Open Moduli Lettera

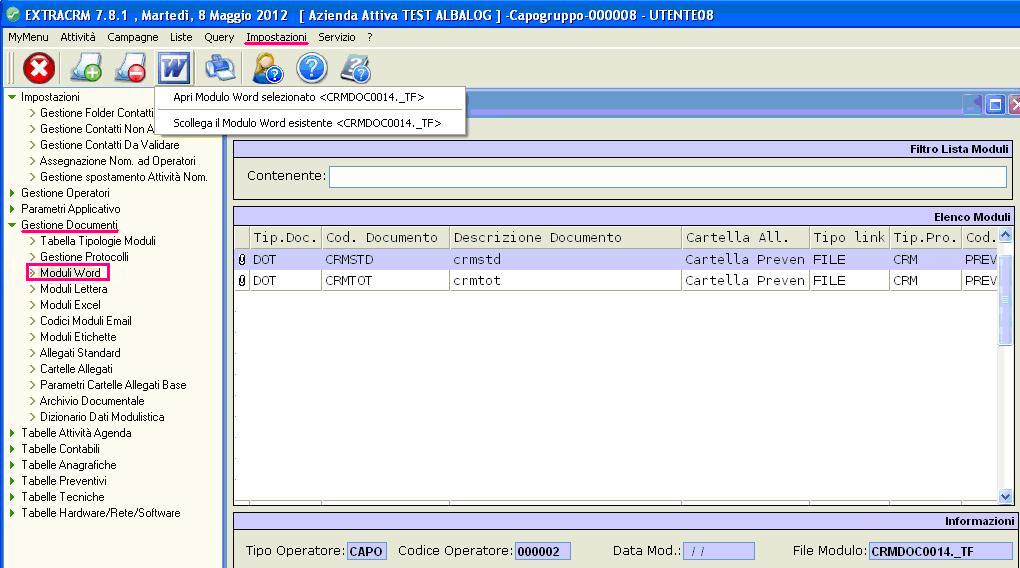[x=74, y=289]
